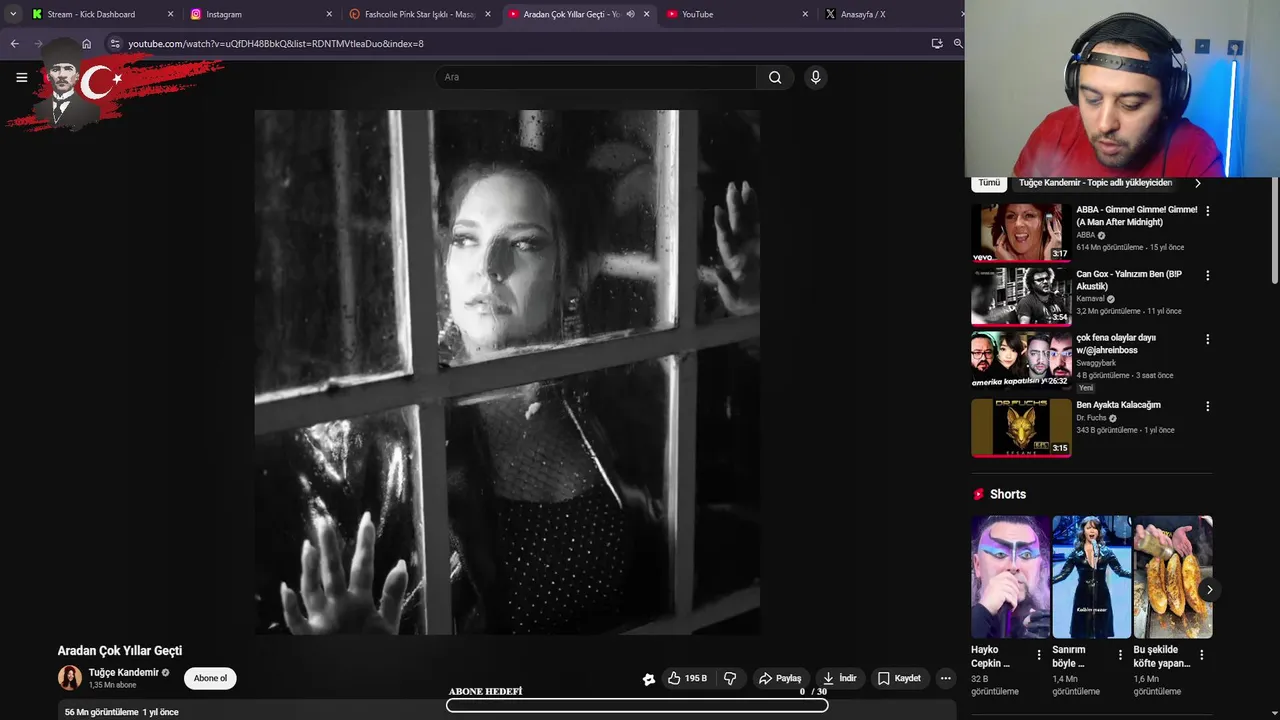Switch to Fashcolle Pink Star Işıklı tab
Screen dimensions: 1280x720
419,14
